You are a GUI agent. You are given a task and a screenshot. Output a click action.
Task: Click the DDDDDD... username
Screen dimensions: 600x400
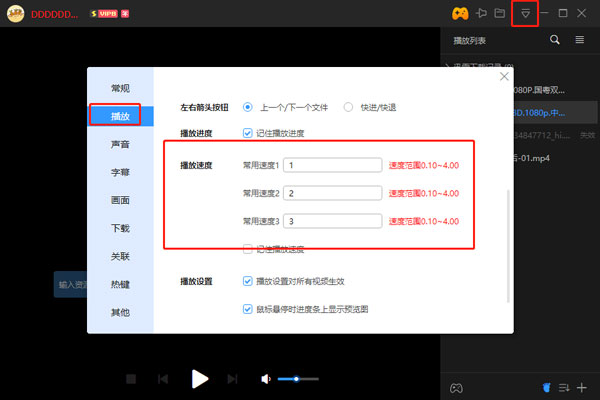click(54, 15)
